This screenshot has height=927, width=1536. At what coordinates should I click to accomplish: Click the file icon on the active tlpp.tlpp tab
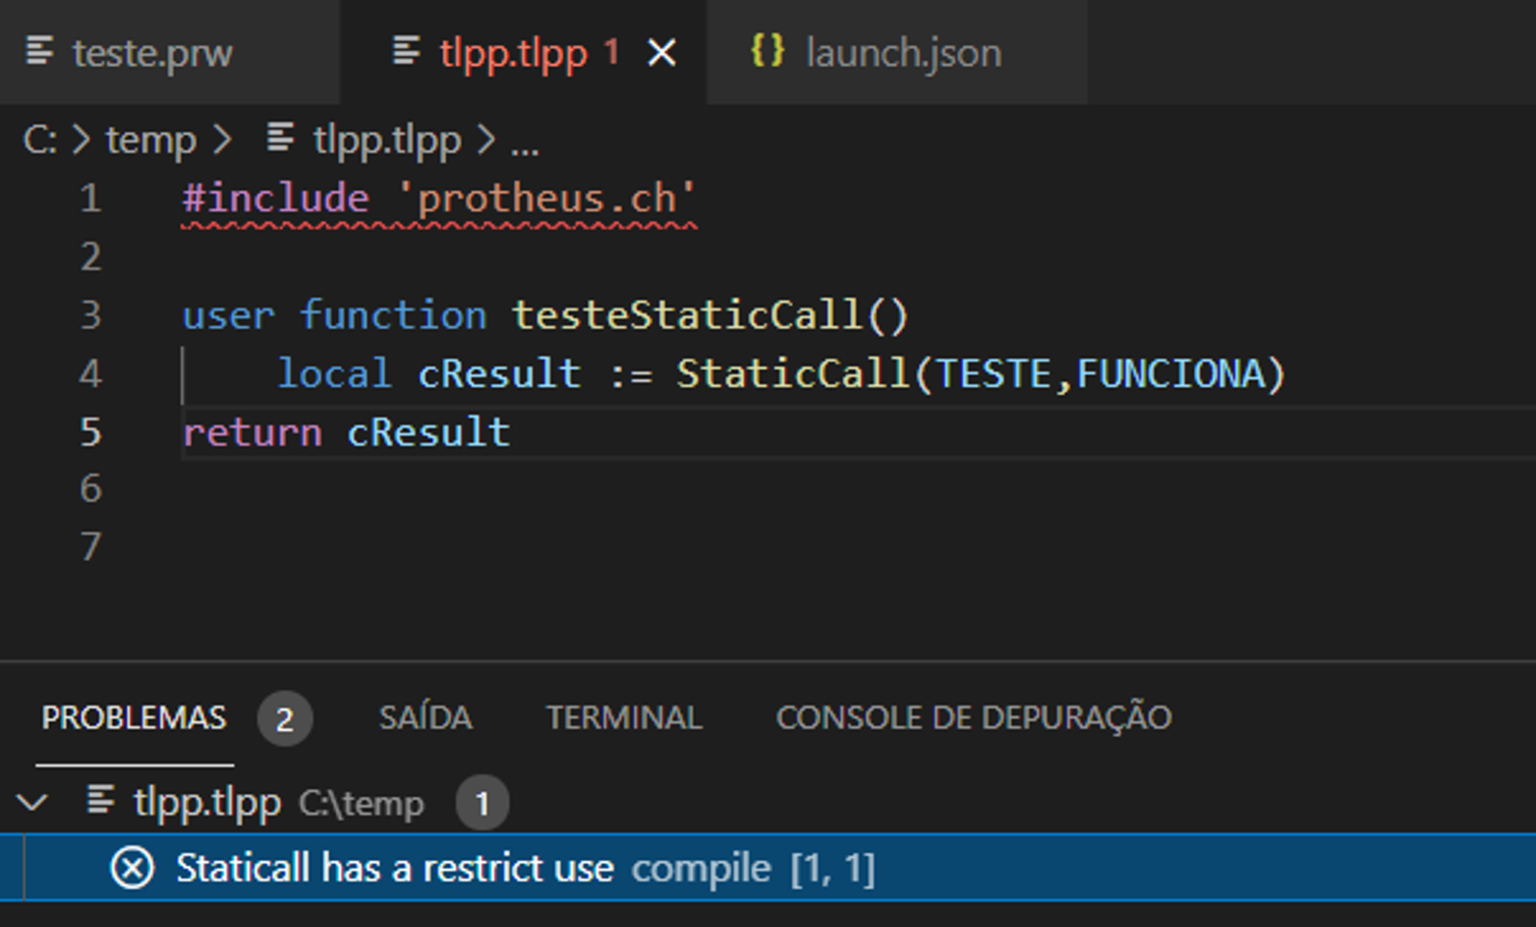406,52
